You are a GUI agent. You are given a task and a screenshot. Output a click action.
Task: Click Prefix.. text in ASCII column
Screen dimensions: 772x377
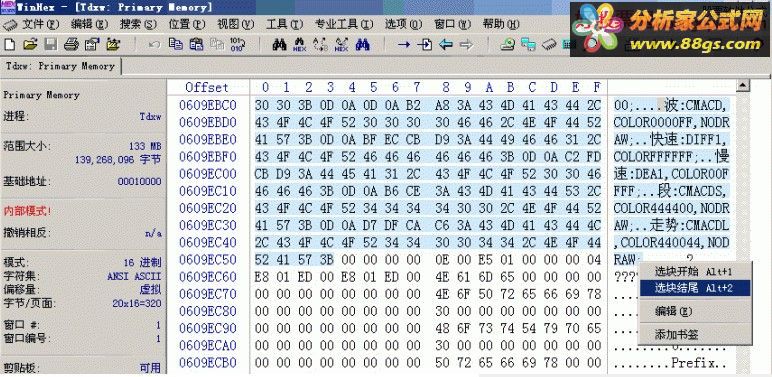(698, 363)
